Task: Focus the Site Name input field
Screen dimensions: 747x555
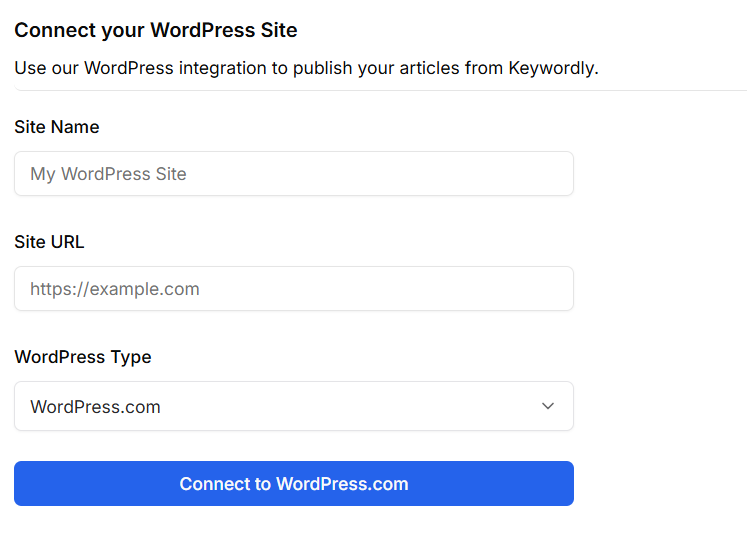Action: 293,174
